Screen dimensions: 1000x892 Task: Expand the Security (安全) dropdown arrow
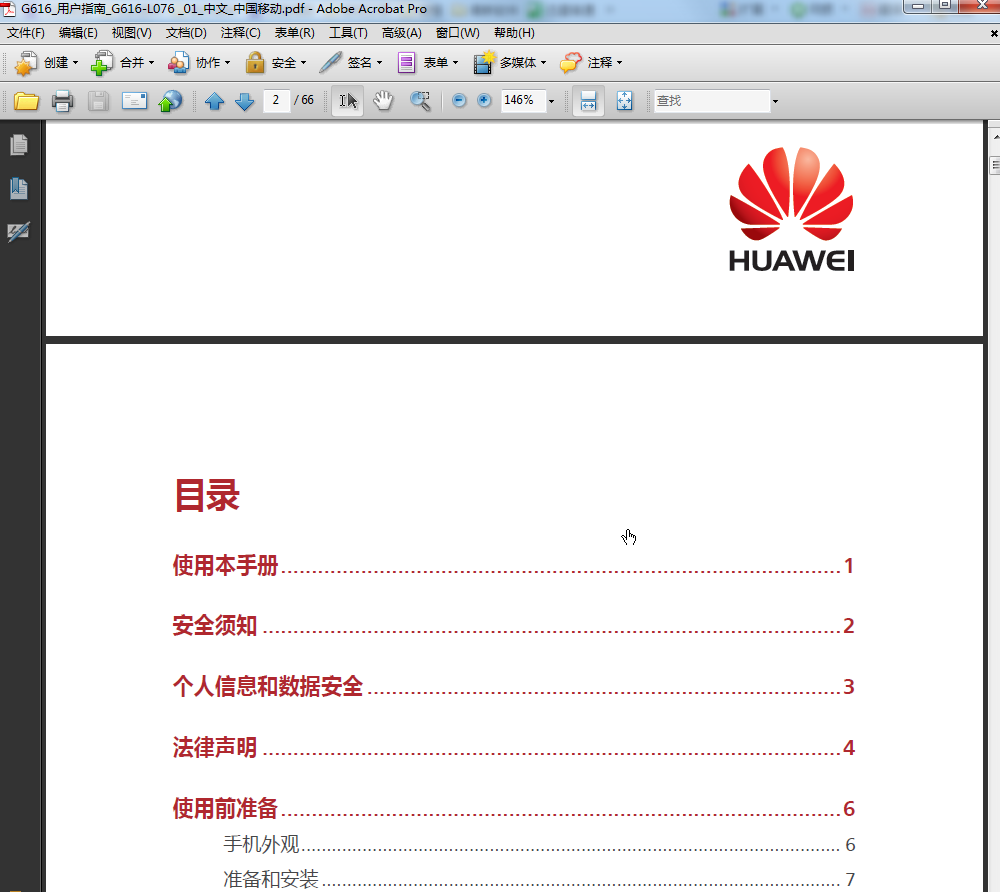pos(303,62)
